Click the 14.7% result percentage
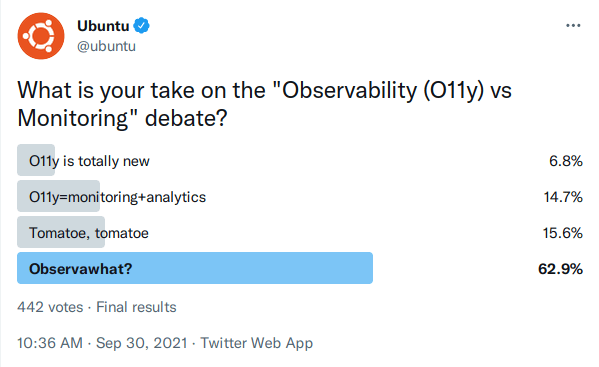The image size is (599, 367). click(x=563, y=197)
